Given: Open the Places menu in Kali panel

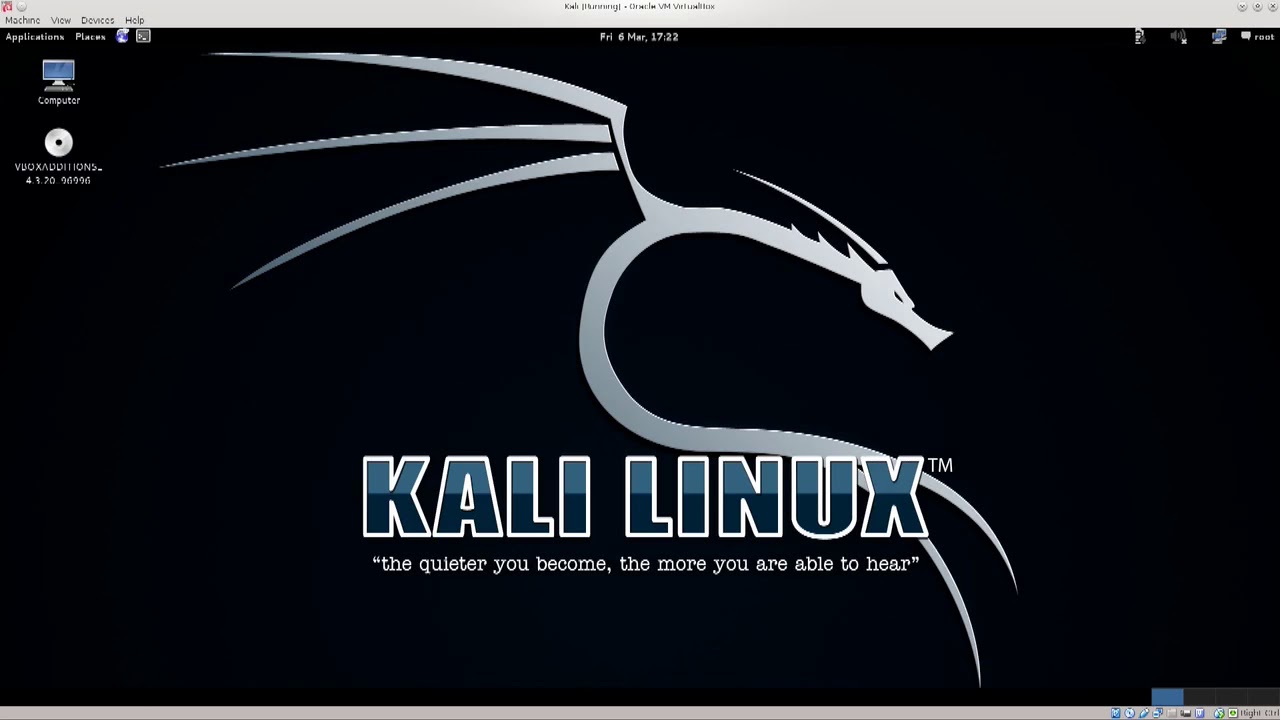Looking at the screenshot, I should pyautogui.click(x=90, y=37).
